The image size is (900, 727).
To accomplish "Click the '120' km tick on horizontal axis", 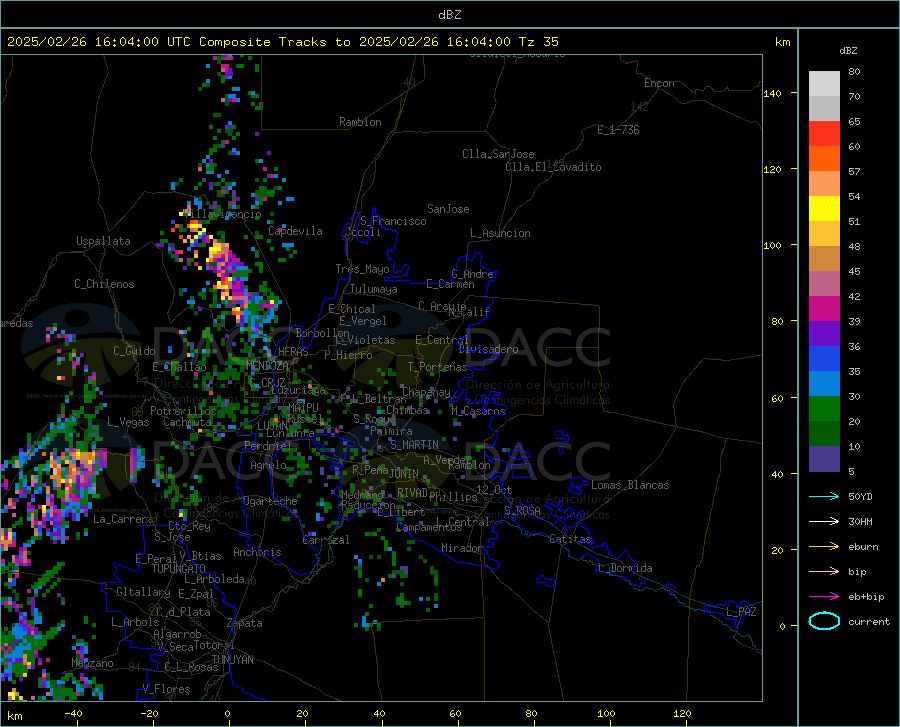I will pyautogui.click(x=682, y=713).
